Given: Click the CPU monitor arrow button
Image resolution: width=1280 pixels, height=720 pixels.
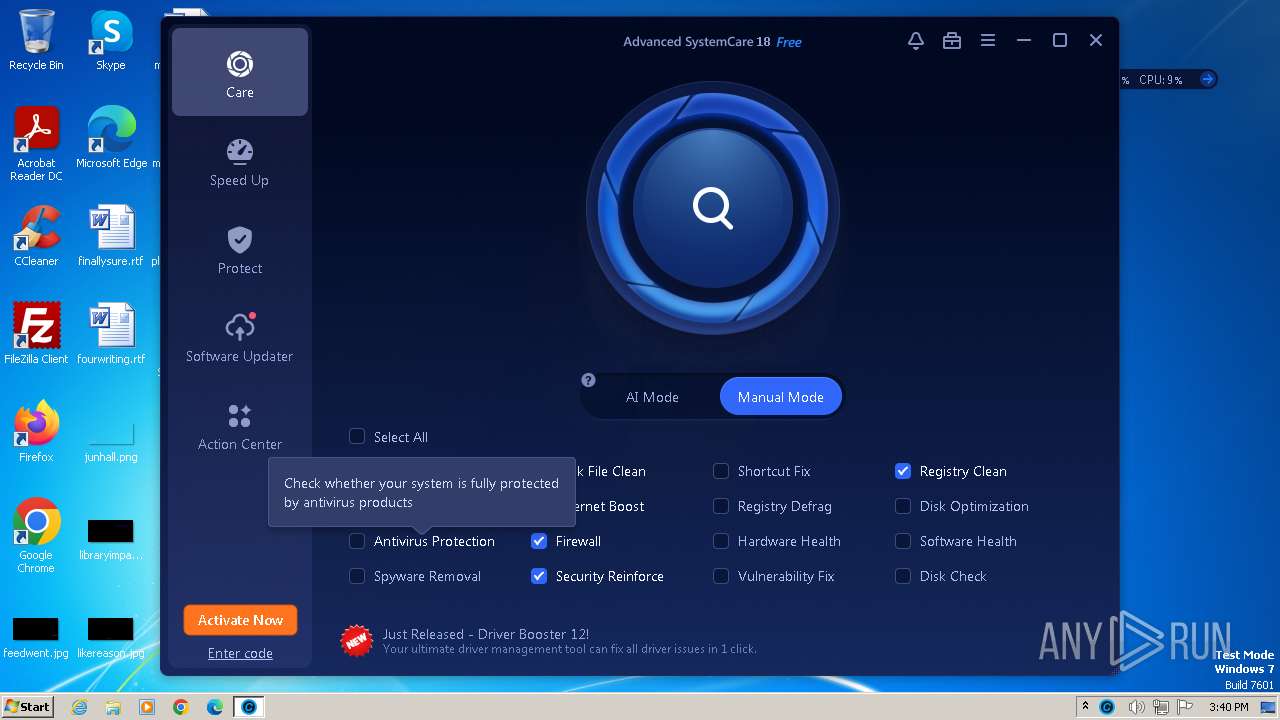Looking at the screenshot, I should pyautogui.click(x=1207, y=79).
